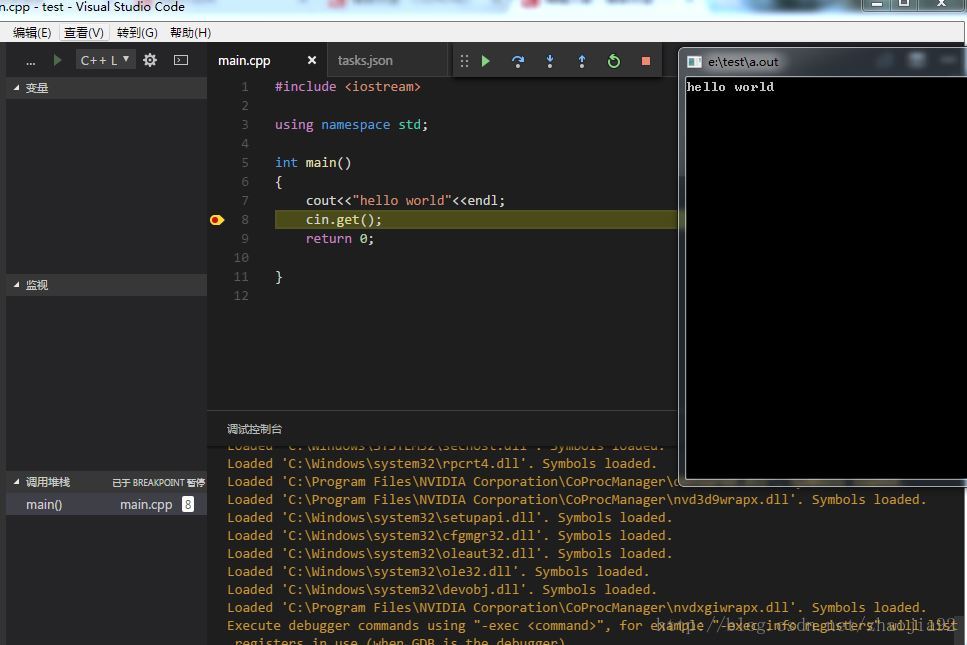Open the 帮助(H) menu
This screenshot has width=967, height=645.
190,32
